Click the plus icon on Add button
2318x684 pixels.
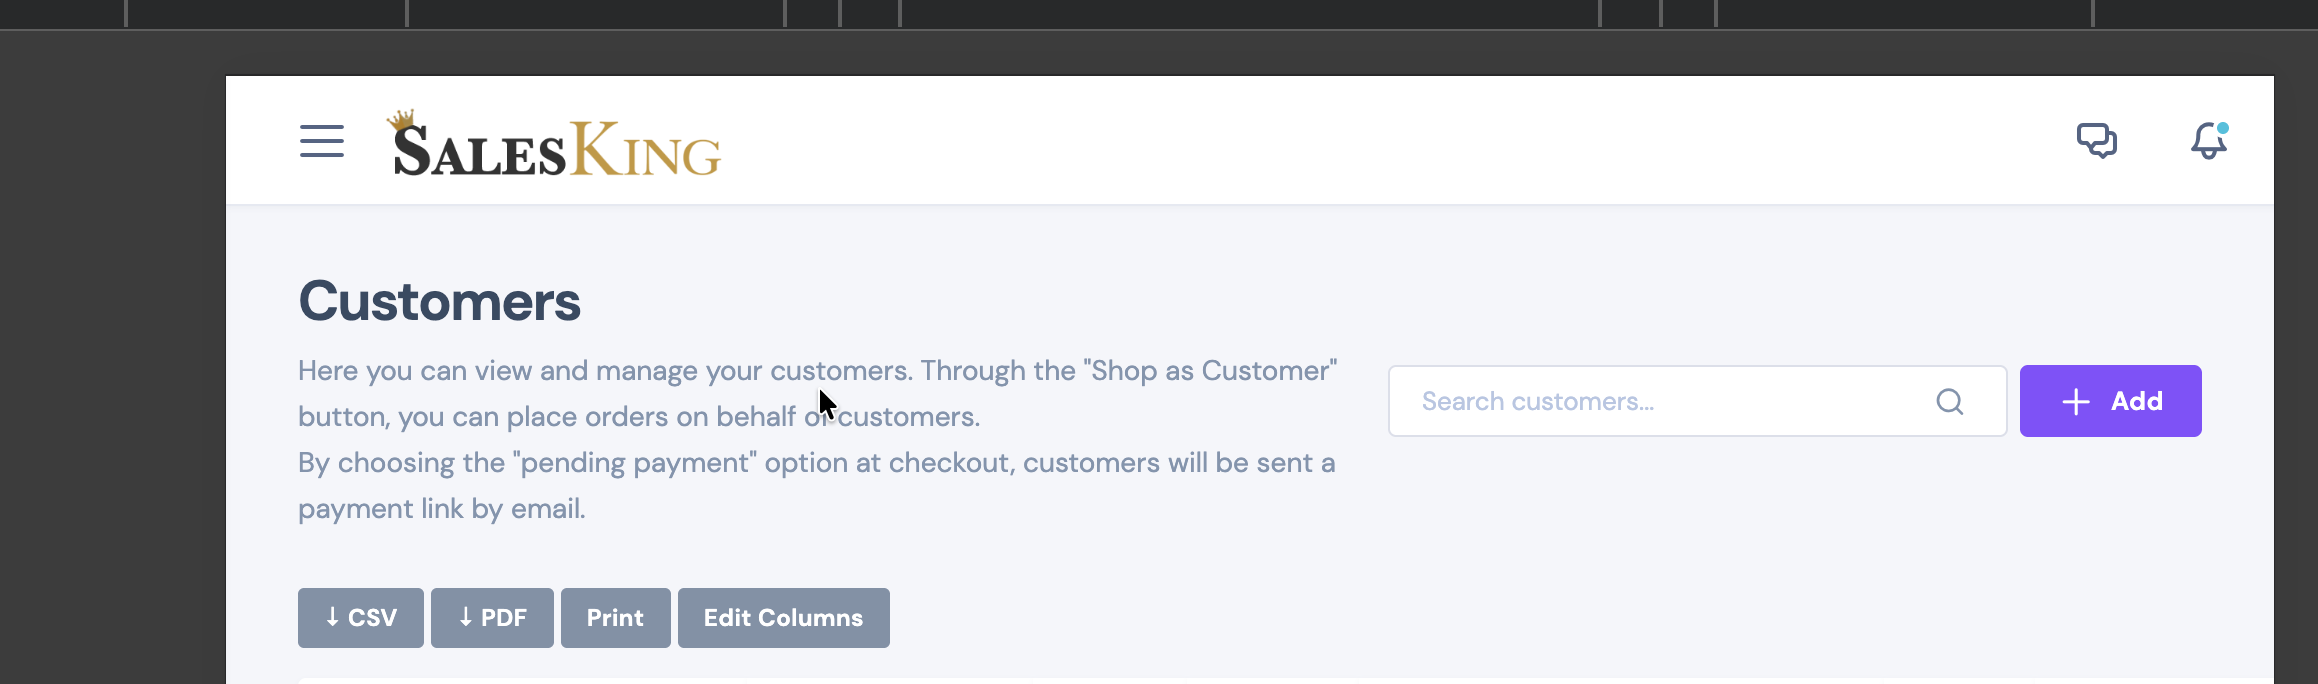point(2076,402)
